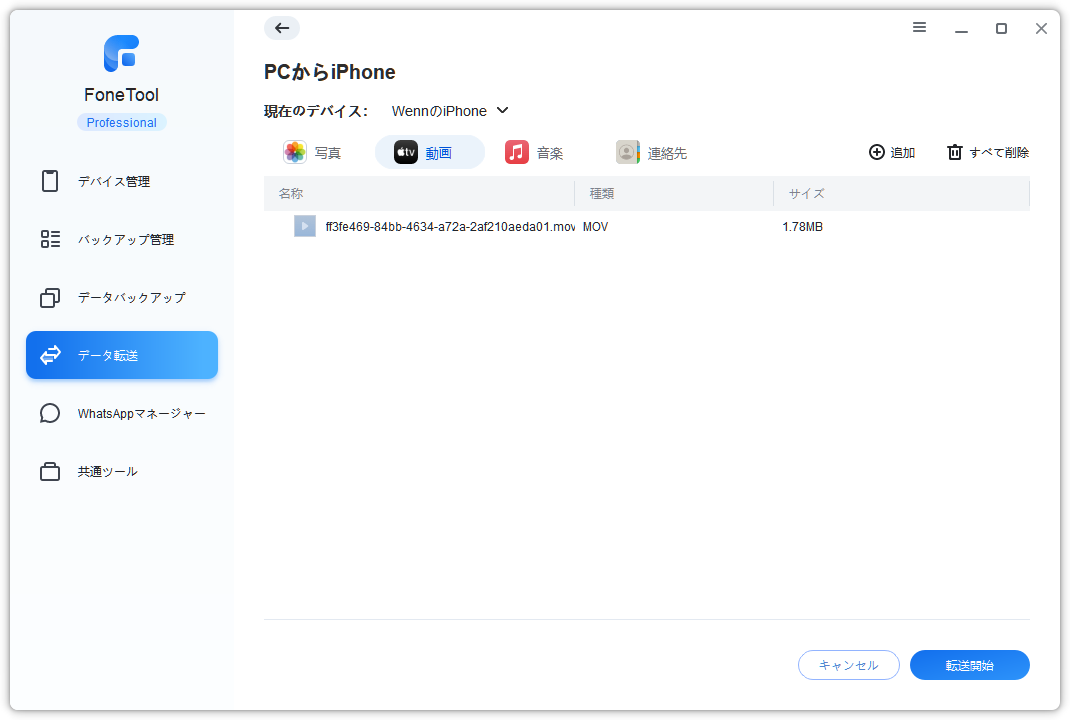
Task: Expand the WennのiPhone device dropdown
Action: tap(450, 111)
